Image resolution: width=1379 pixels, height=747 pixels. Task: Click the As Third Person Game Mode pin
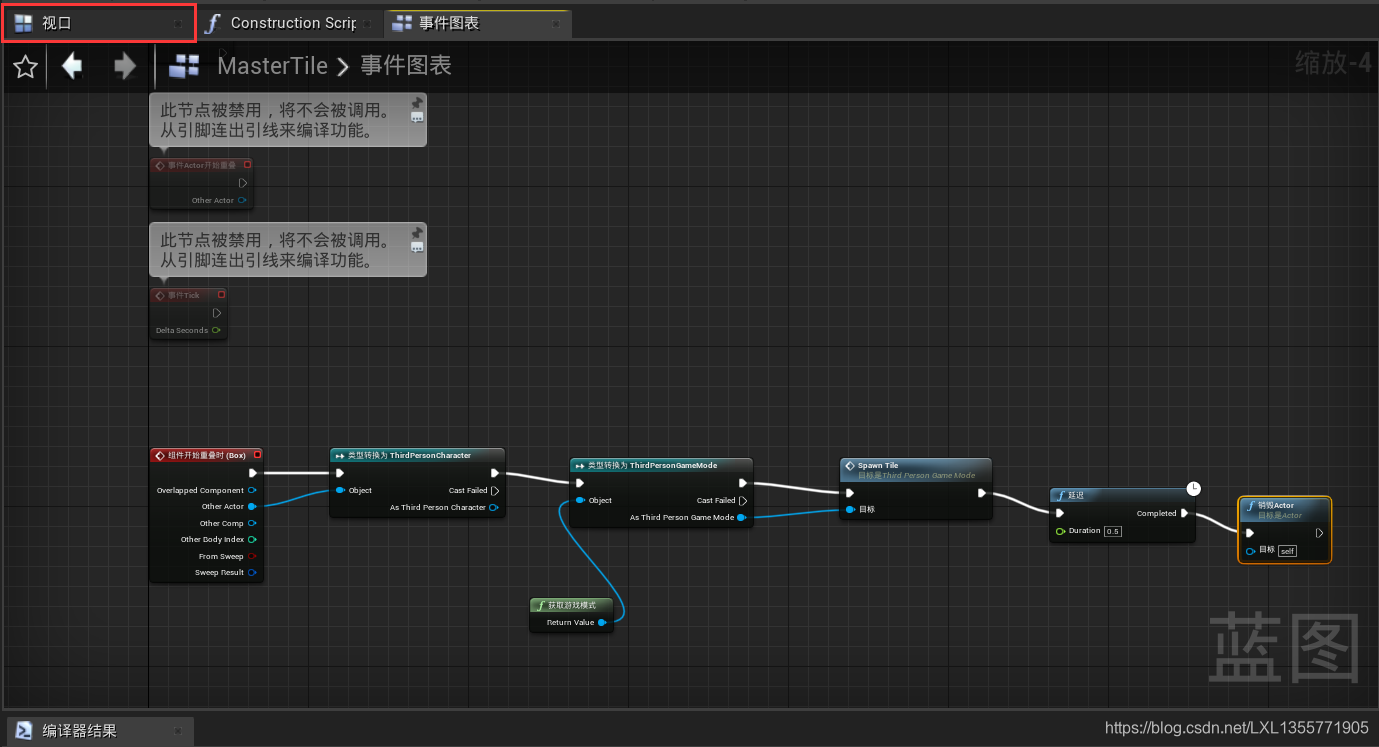[x=742, y=517]
